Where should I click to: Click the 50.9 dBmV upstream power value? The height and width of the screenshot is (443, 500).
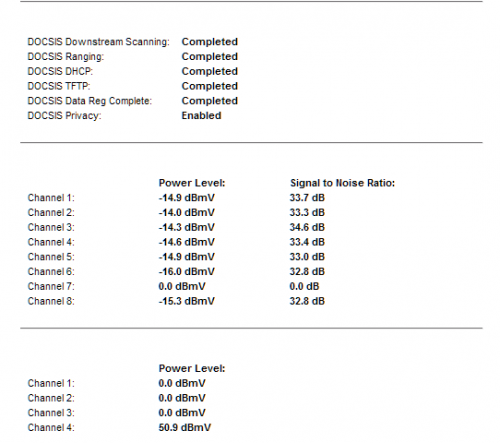185,428
